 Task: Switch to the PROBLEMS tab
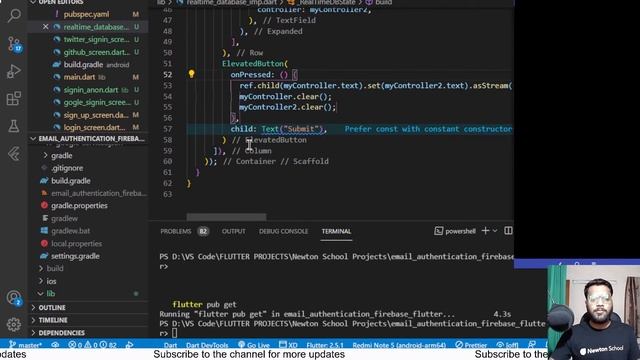176,231
